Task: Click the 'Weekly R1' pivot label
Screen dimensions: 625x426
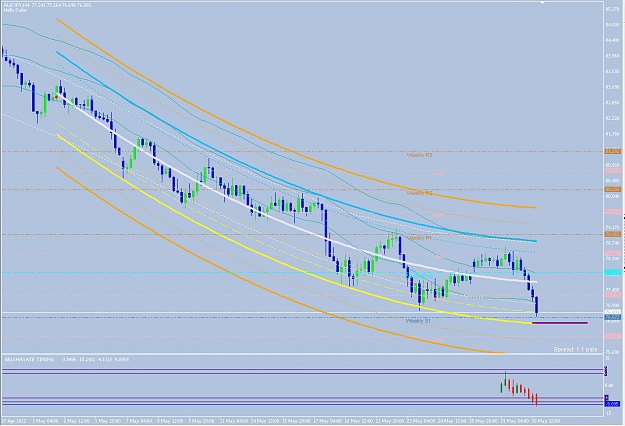Action: pos(419,238)
